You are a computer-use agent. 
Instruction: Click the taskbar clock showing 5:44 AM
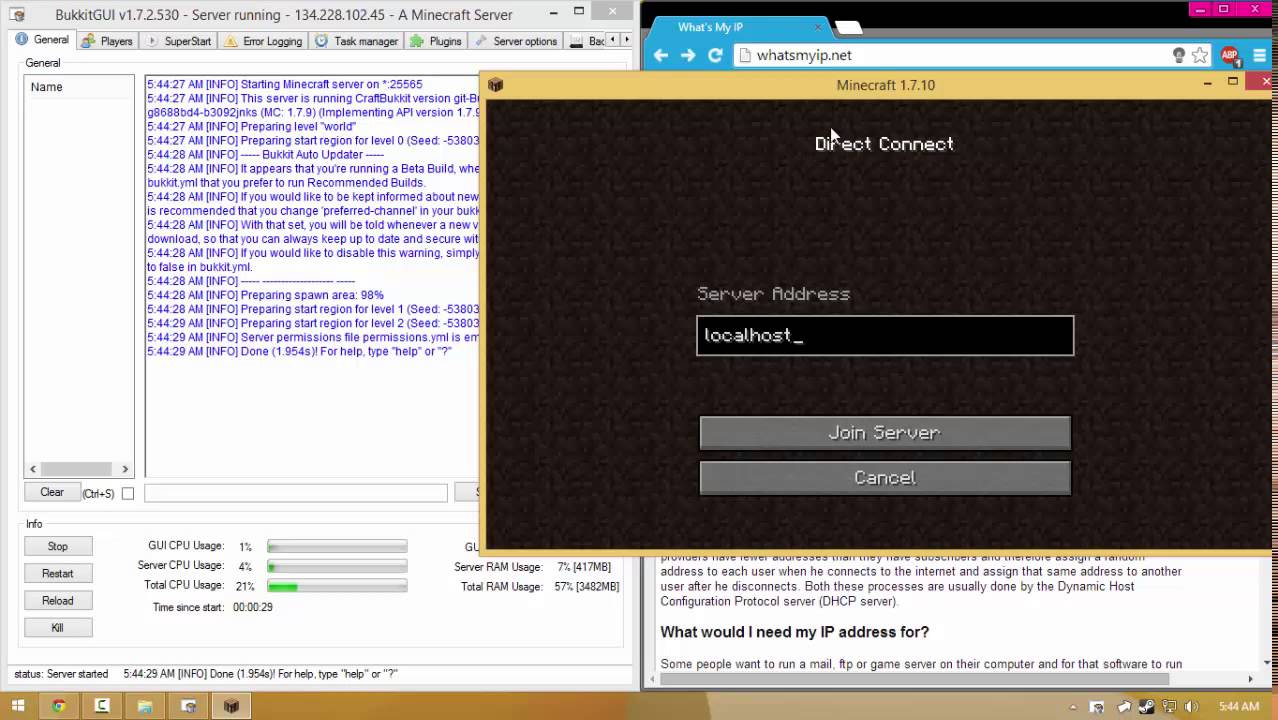tap(1238, 707)
